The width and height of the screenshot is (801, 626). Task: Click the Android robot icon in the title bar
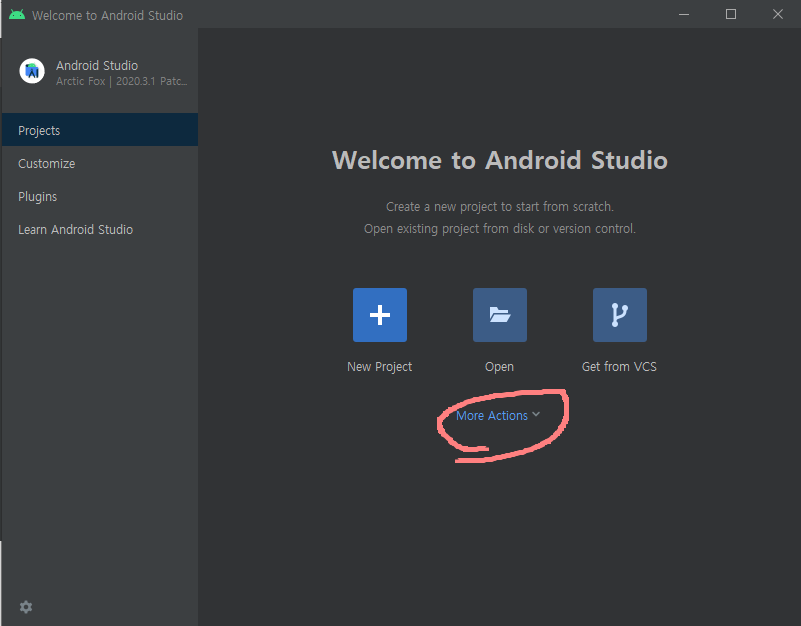point(17,15)
